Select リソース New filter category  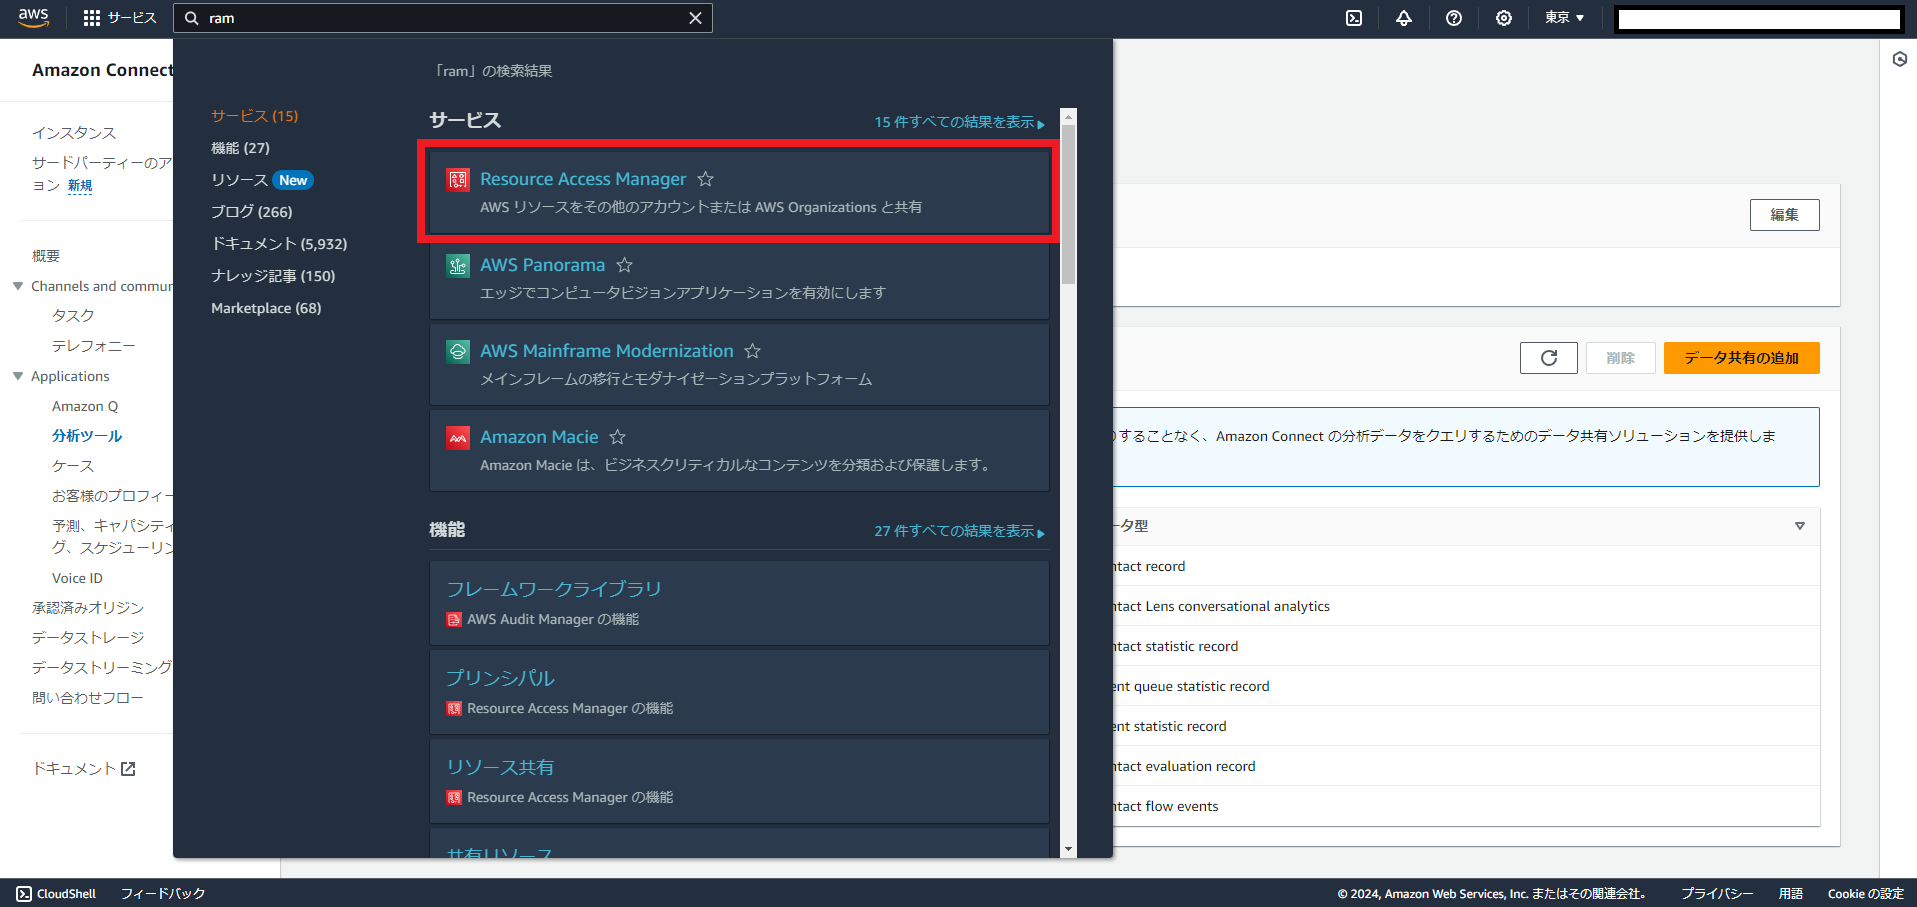tap(262, 180)
